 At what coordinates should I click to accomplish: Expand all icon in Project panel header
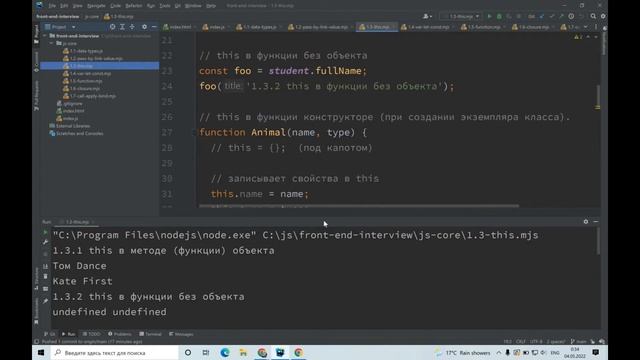tap(122, 27)
